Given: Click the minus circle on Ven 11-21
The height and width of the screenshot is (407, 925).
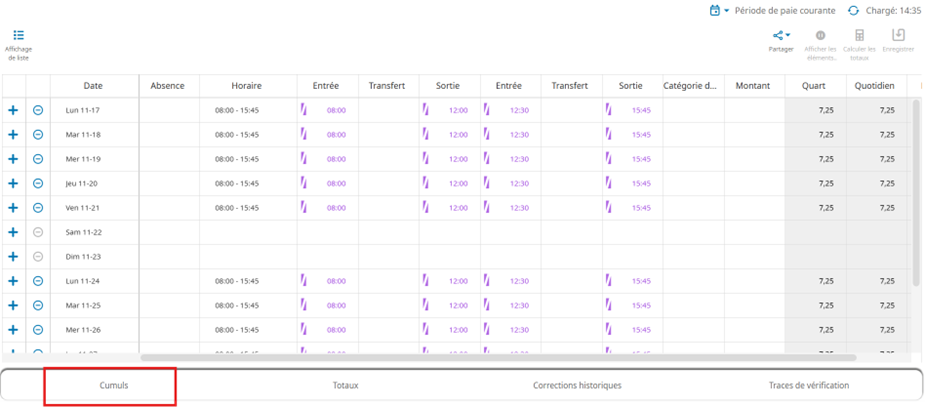Looking at the screenshot, I should point(38,207).
